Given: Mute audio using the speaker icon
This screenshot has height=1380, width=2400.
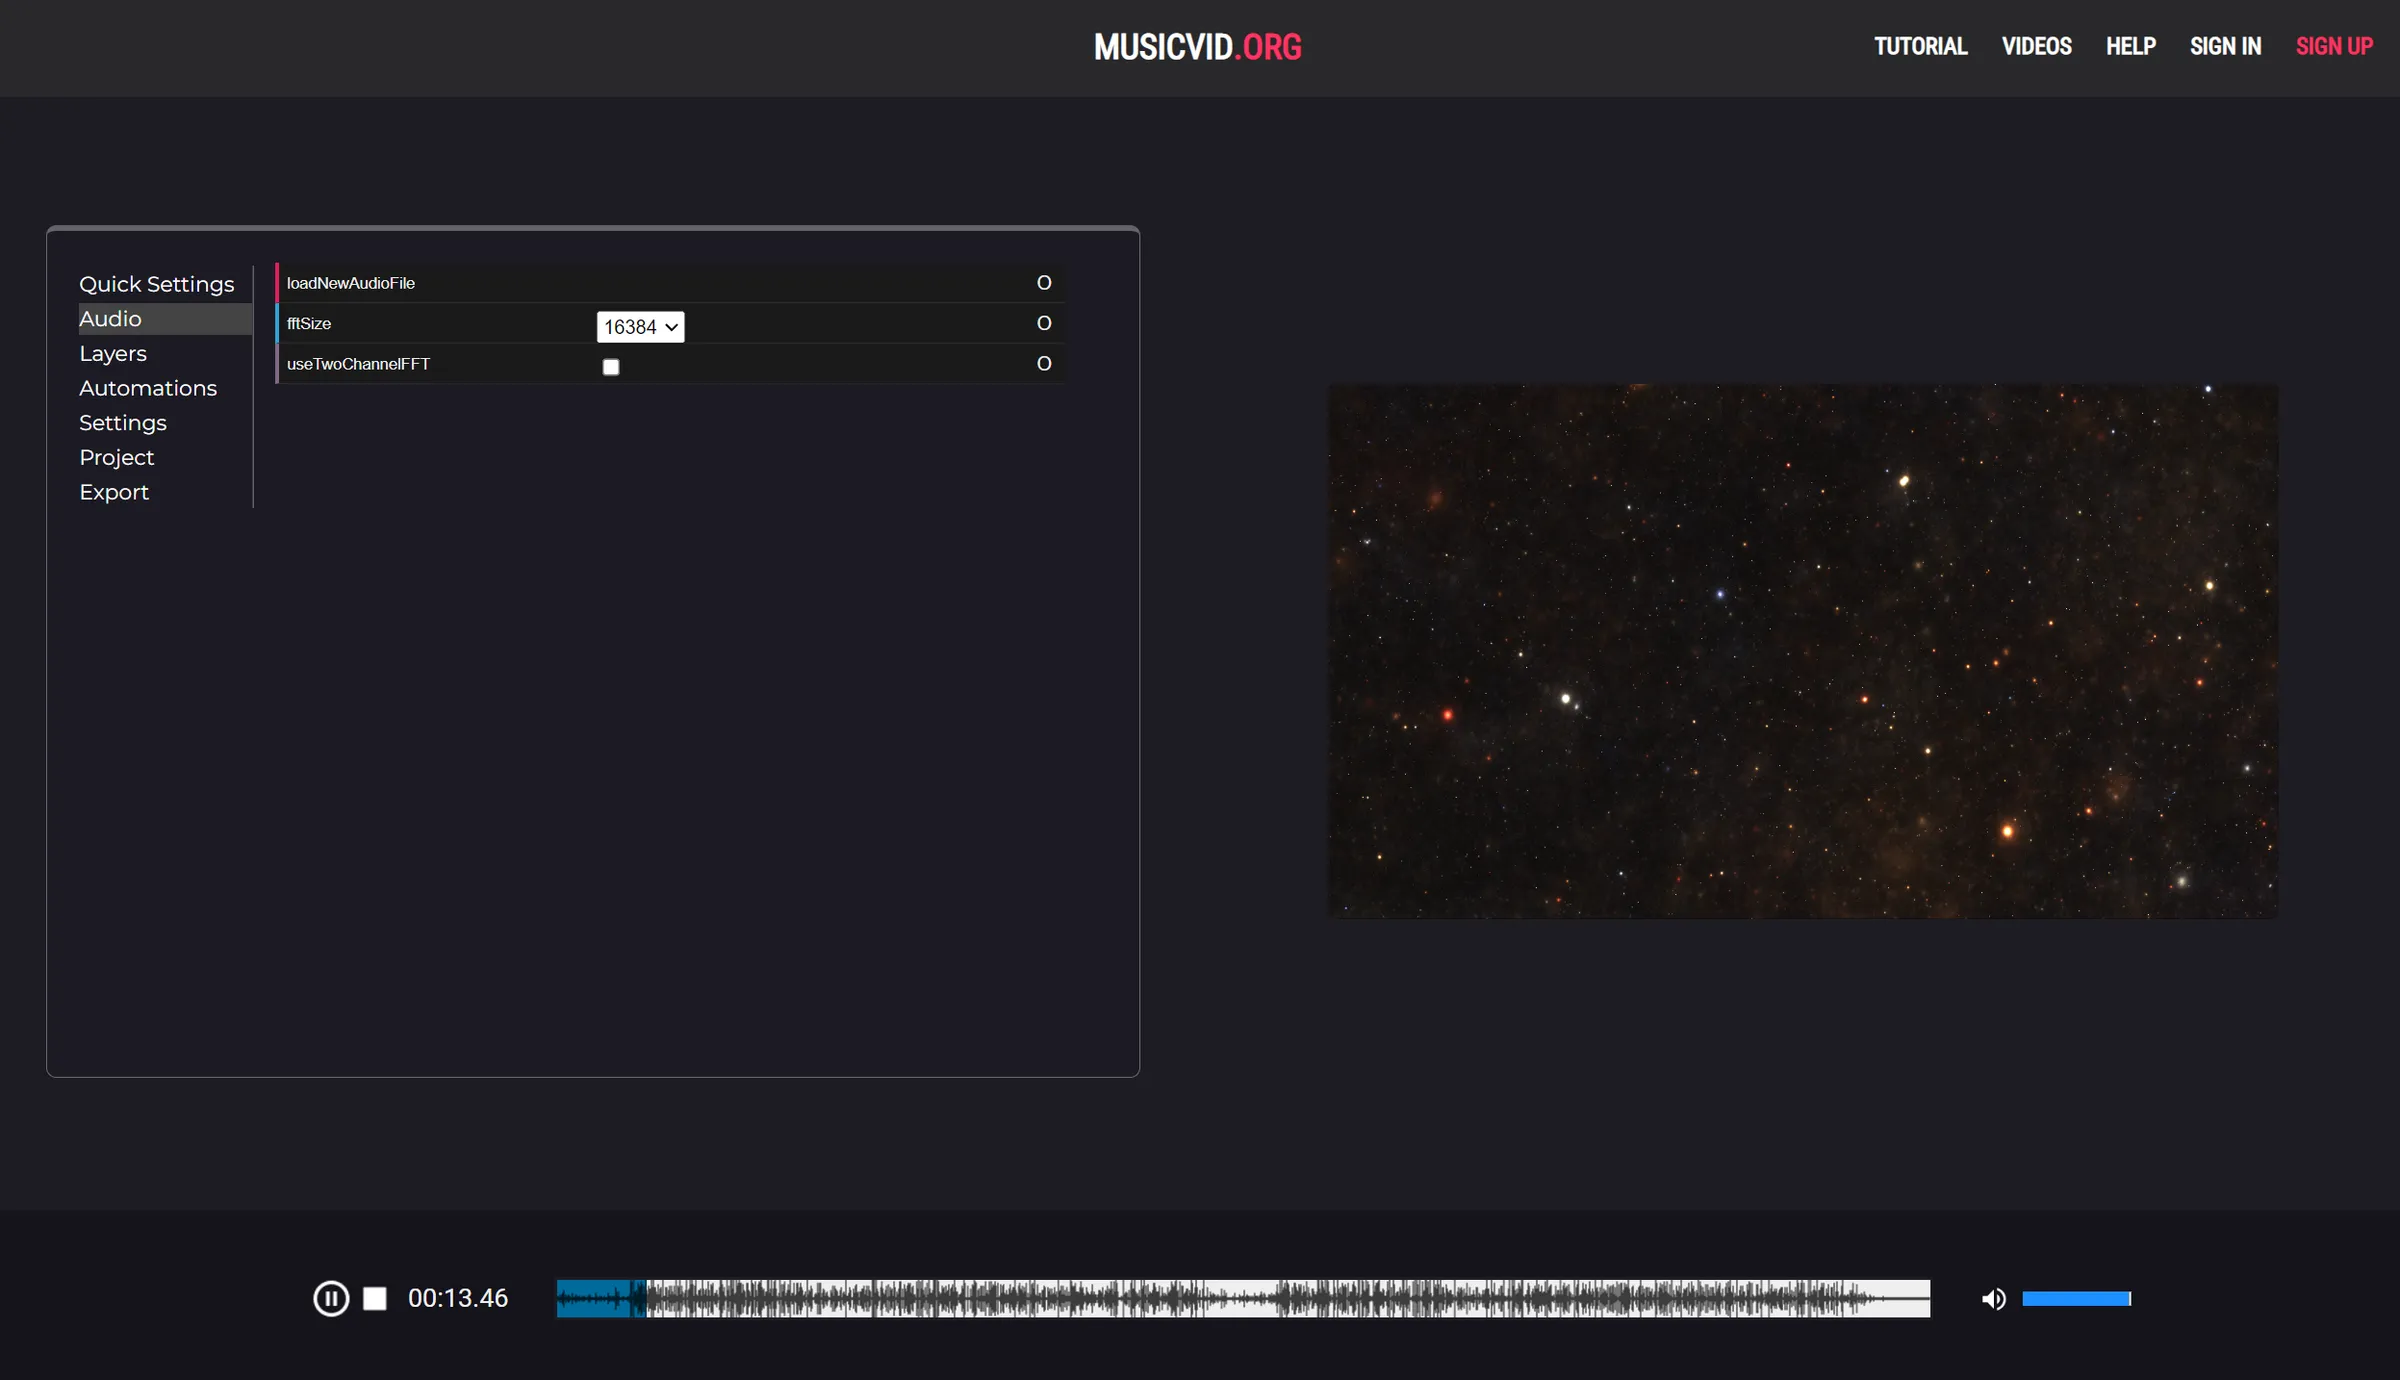Looking at the screenshot, I should tap(1993, 1298).
